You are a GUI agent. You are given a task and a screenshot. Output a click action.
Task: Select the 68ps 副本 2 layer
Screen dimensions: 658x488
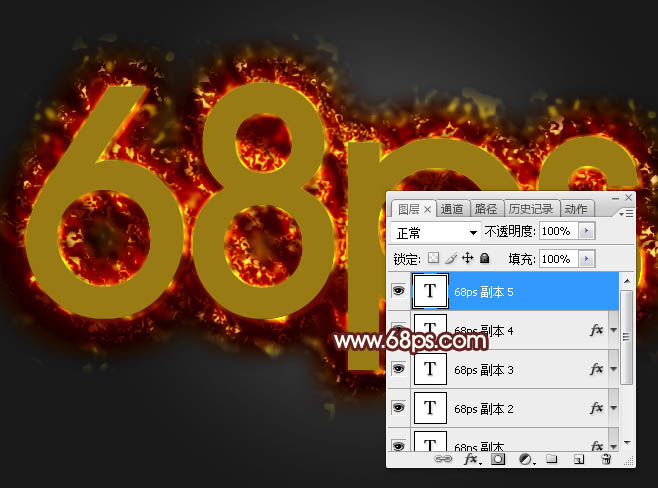coord(504,408)
